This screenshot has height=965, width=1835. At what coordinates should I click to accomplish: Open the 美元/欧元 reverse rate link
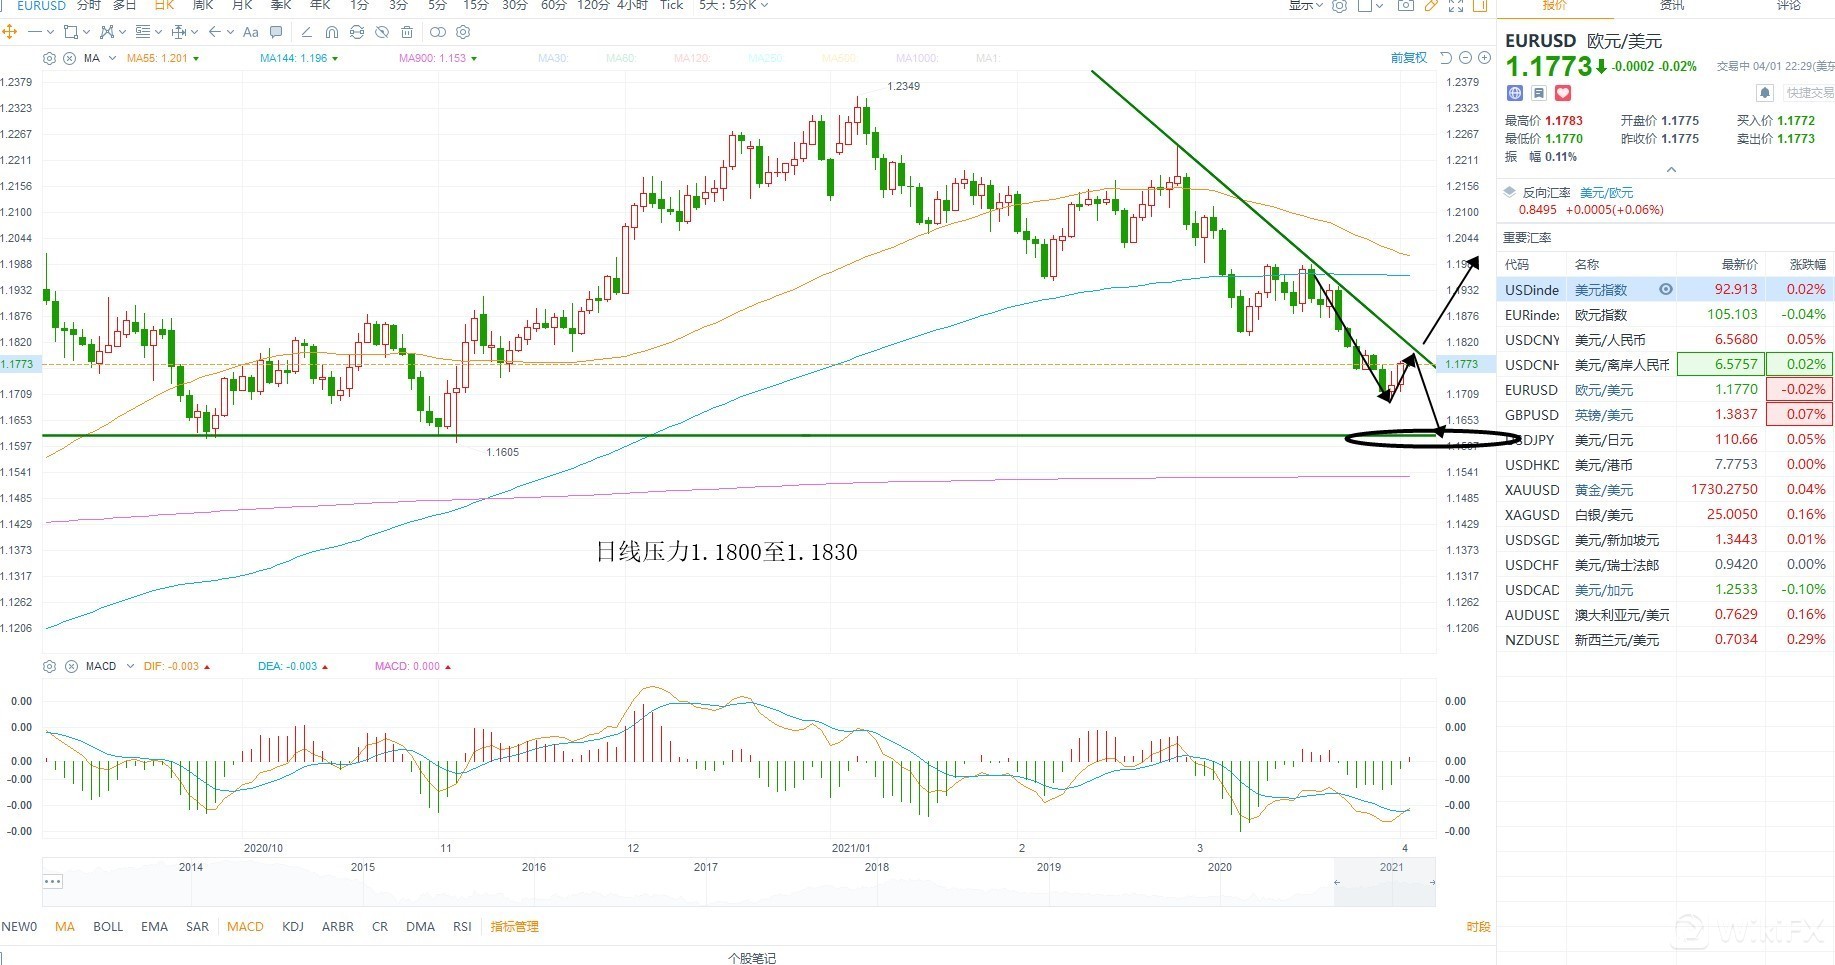pyautogui.click(x=1606, y=192)
